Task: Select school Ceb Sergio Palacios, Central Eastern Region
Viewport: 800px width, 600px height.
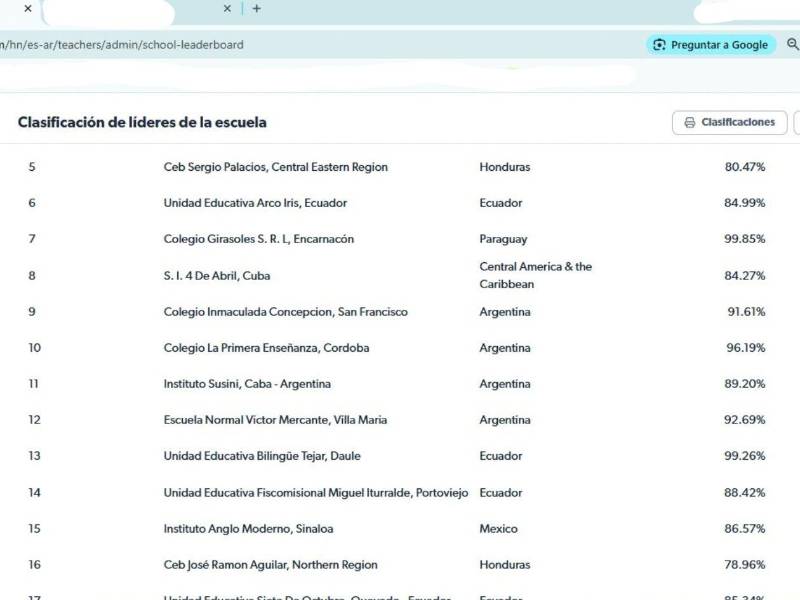Action: point(276,167)
